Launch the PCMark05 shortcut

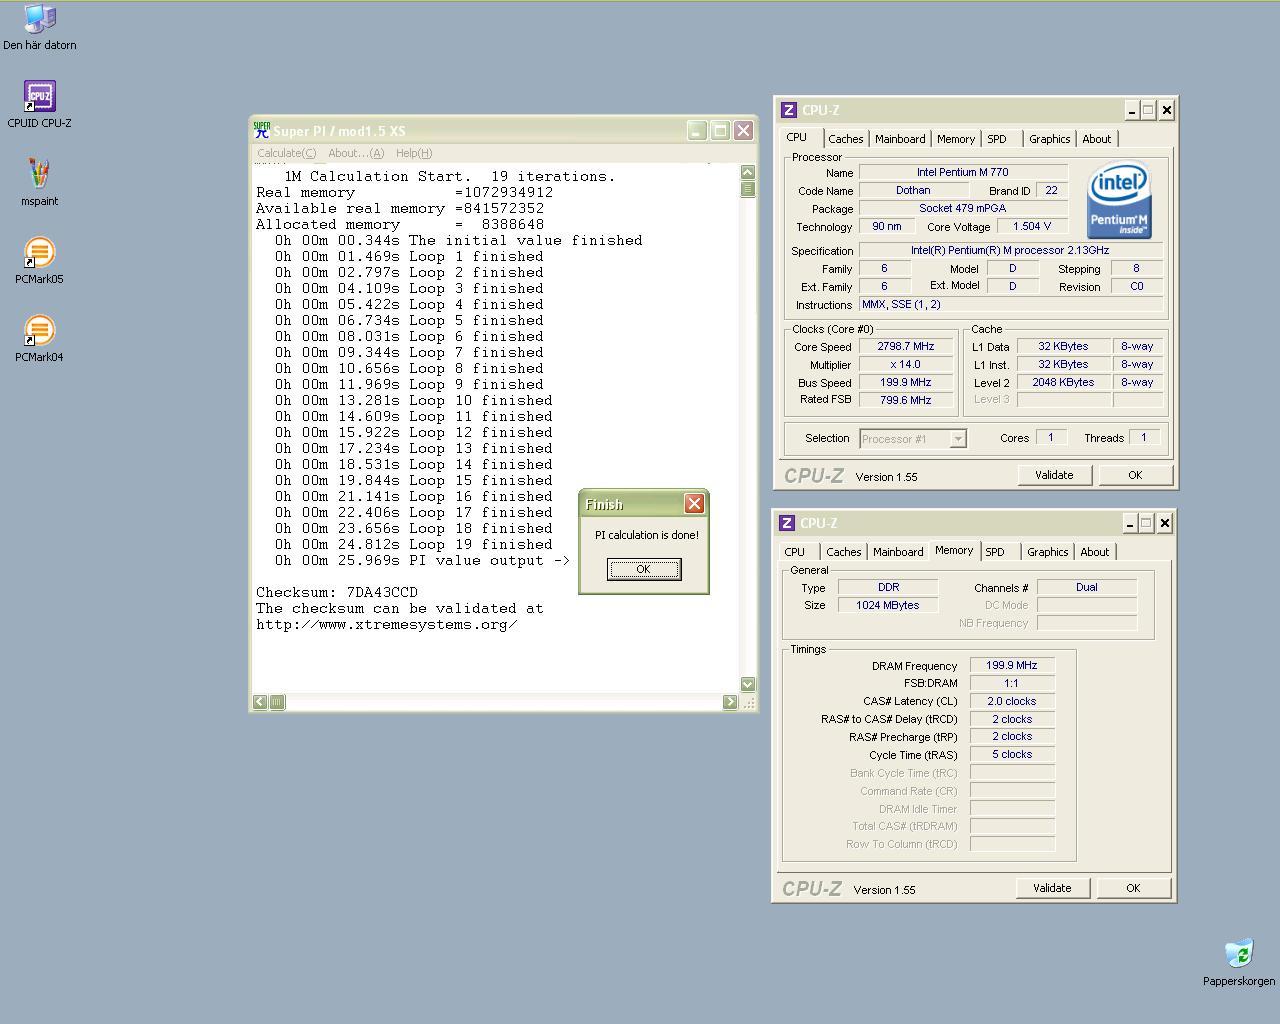[x=39, y=261]
